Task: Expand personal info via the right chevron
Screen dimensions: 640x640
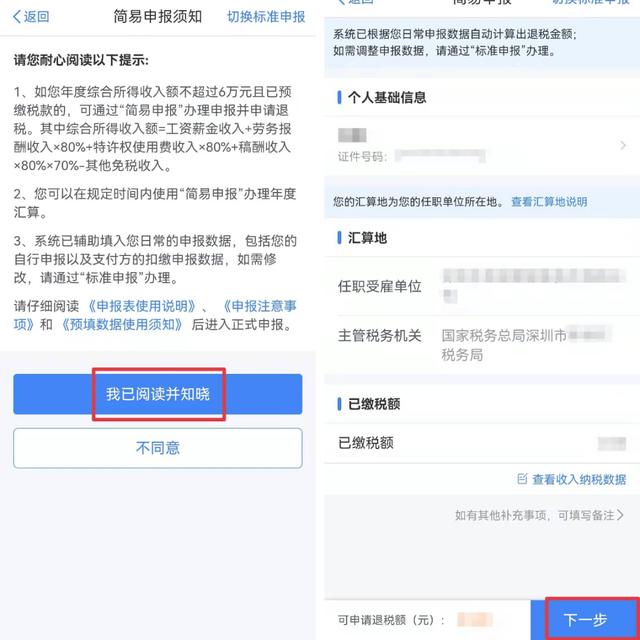Action: (x=623, y=145)
